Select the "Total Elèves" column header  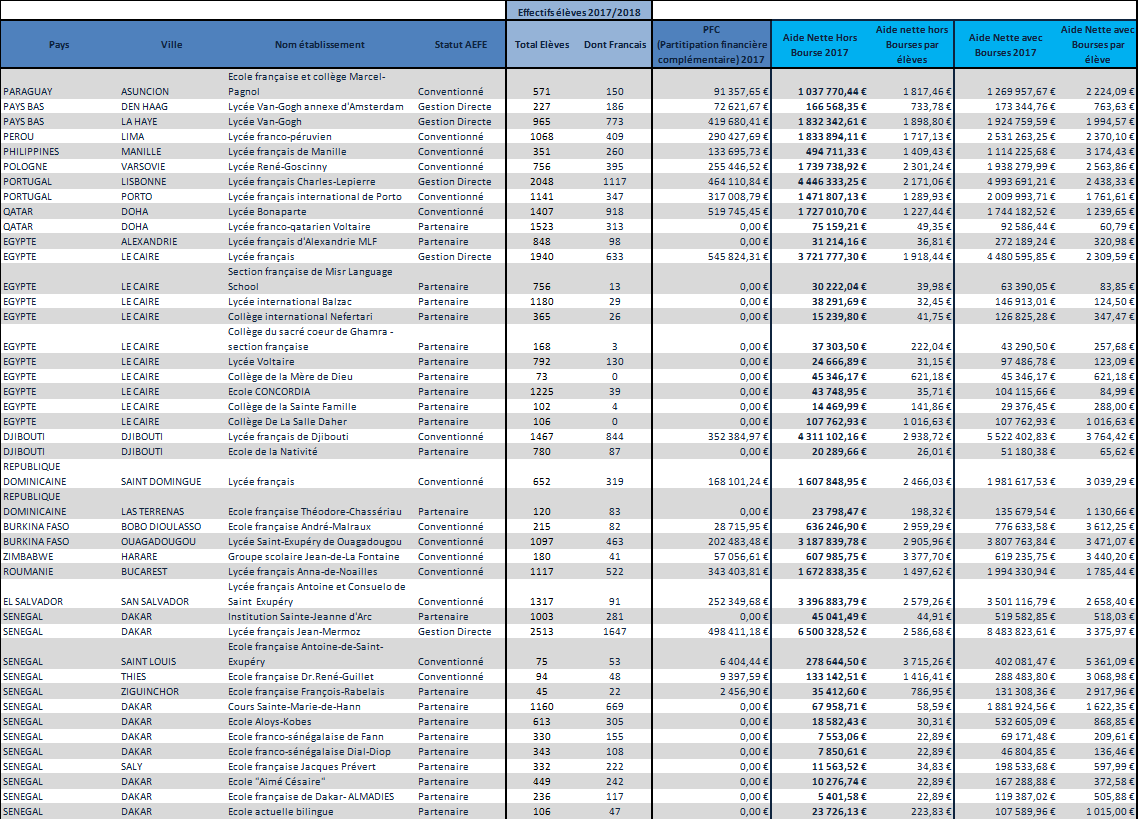pyautogui.click(x=541, y=44)
